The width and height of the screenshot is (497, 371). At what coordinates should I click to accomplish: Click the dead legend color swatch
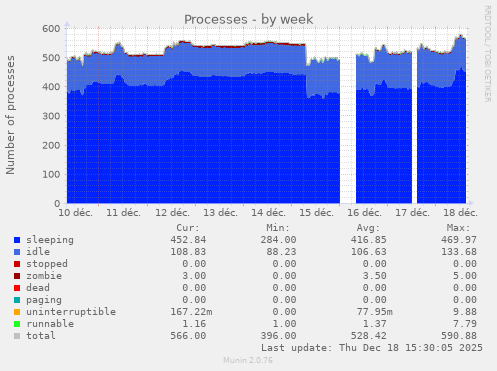[17, 288]
